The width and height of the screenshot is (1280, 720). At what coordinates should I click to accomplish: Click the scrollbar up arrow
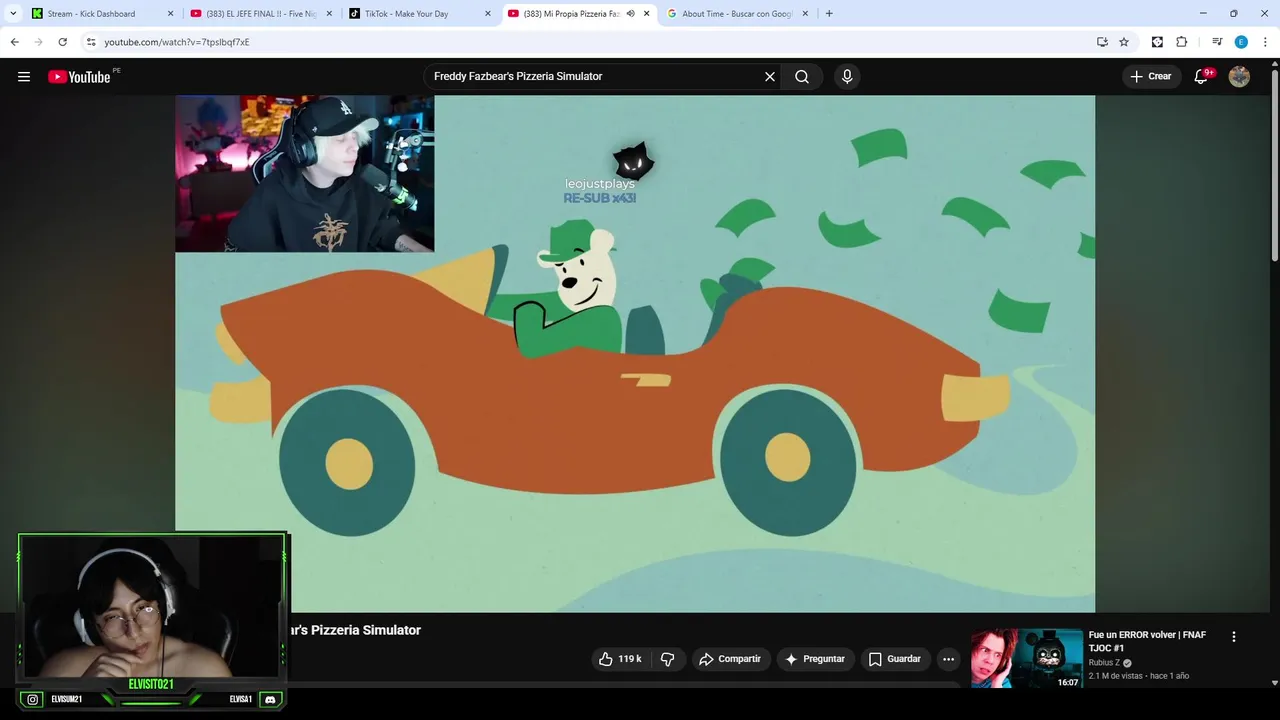point(1274,64)
